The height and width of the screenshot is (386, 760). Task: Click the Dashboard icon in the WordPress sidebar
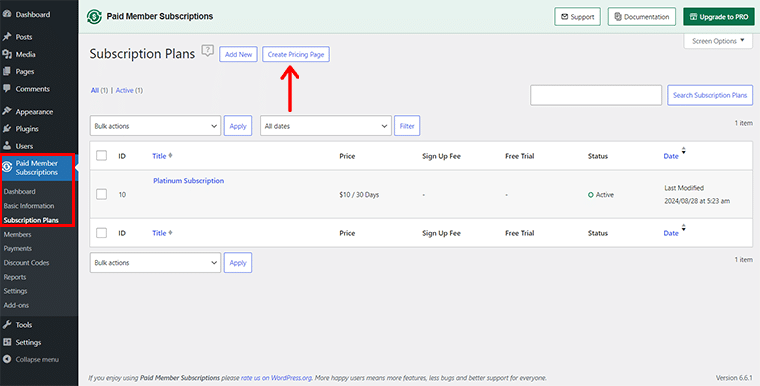[x=7, y=15]
